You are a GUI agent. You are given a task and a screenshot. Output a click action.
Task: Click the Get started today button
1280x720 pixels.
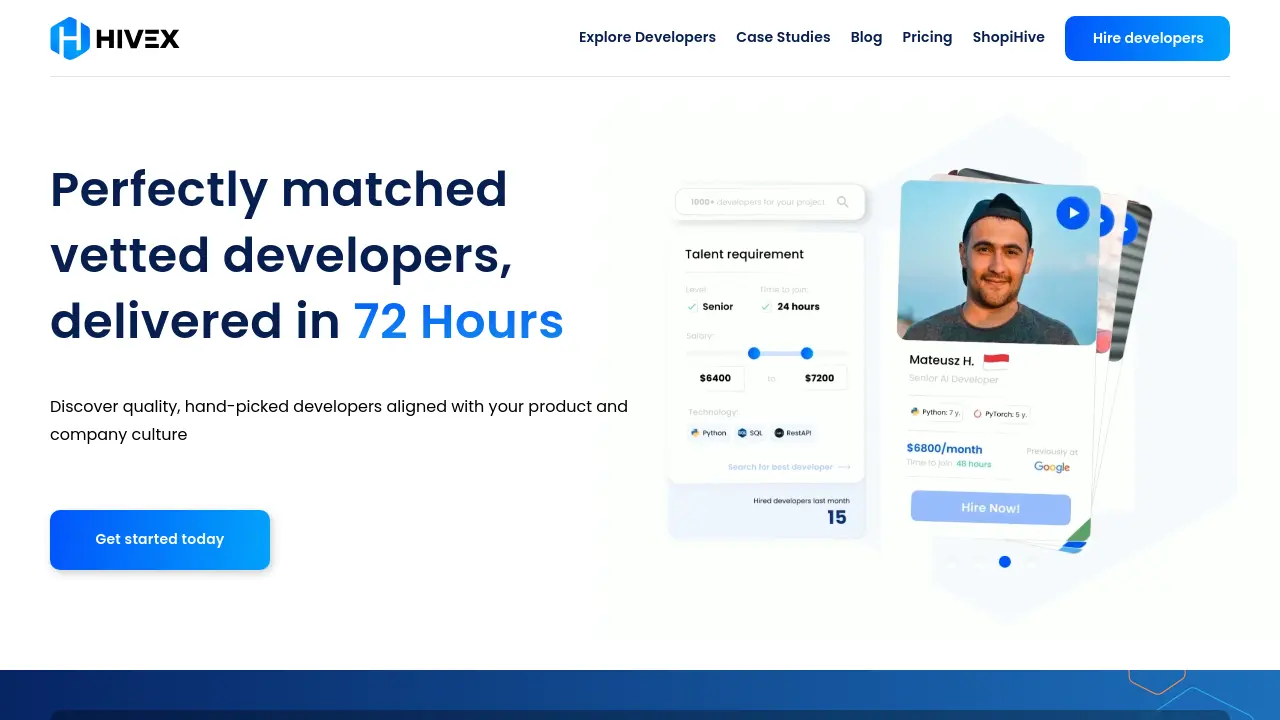(160, 539)
